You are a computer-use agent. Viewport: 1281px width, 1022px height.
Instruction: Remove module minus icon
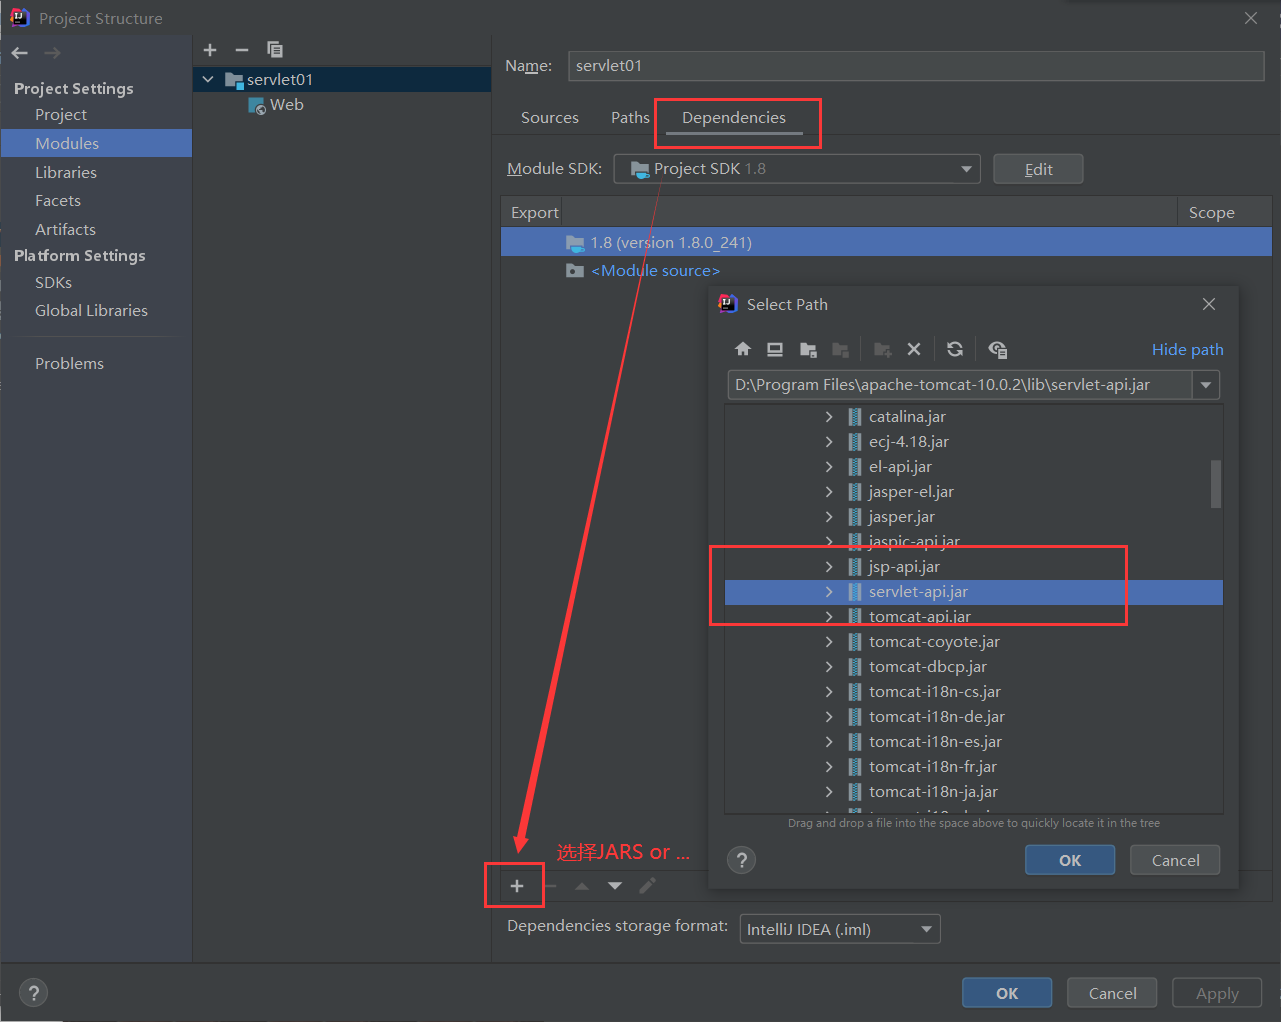(x=242, y=50)
